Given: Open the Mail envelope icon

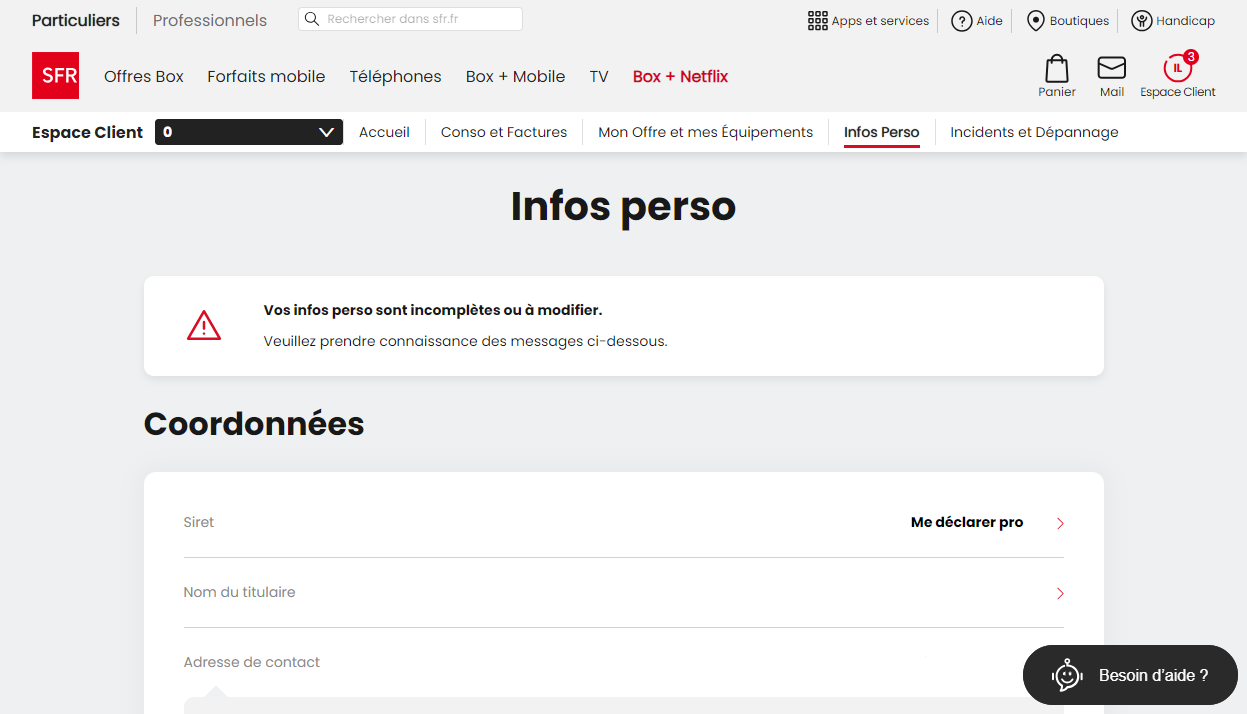Looking at the screenshot, I should click(1112, 68).
